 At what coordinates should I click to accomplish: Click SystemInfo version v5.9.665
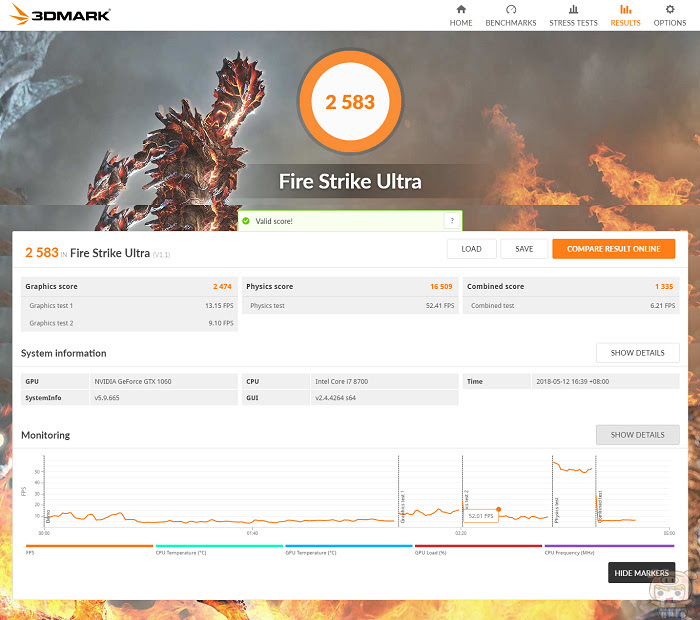point(107,397)
